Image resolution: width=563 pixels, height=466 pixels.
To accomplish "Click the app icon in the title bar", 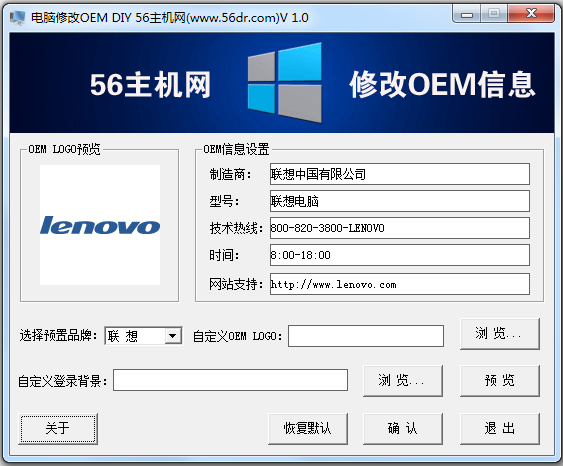I will [18, 18].
